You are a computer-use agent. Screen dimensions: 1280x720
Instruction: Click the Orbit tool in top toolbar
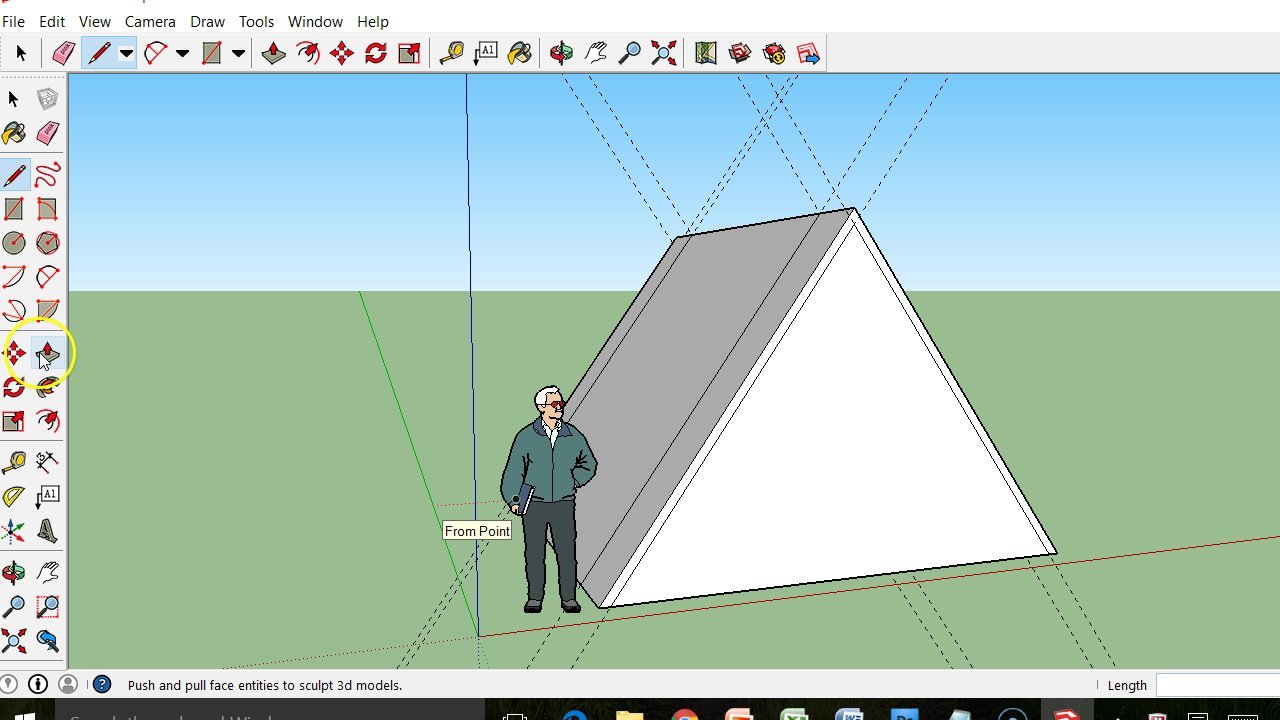point(561,53)
